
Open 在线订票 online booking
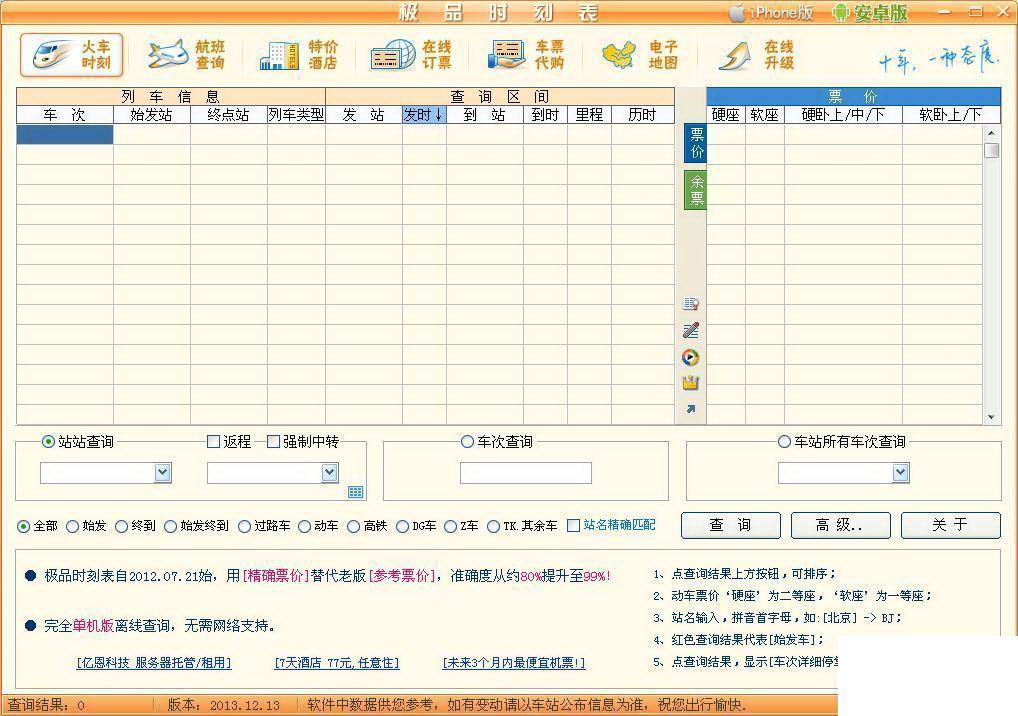pos(411,55)
